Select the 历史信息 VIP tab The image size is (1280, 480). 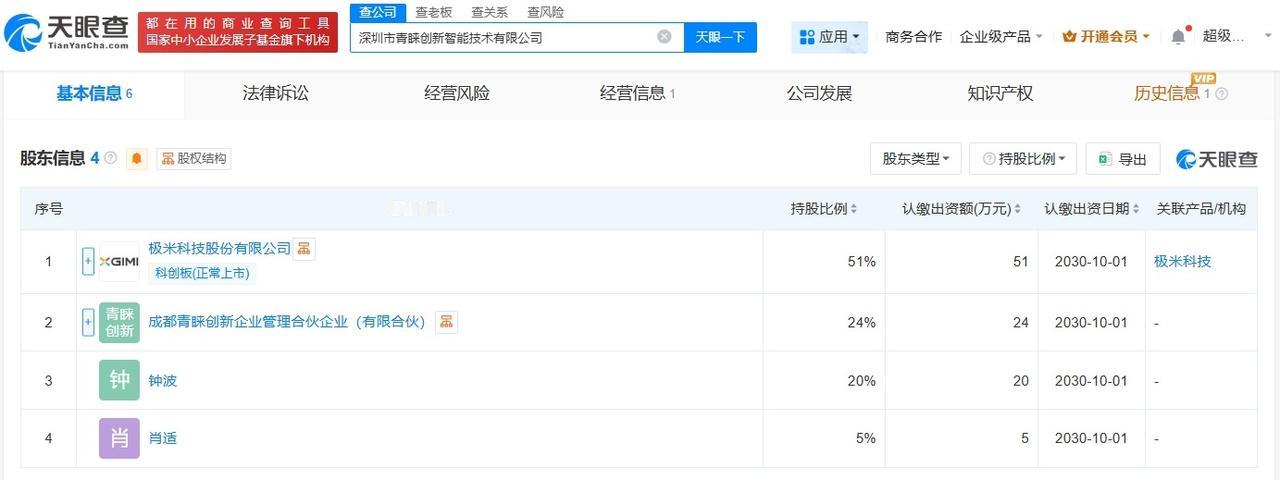tap(1172, 94)
